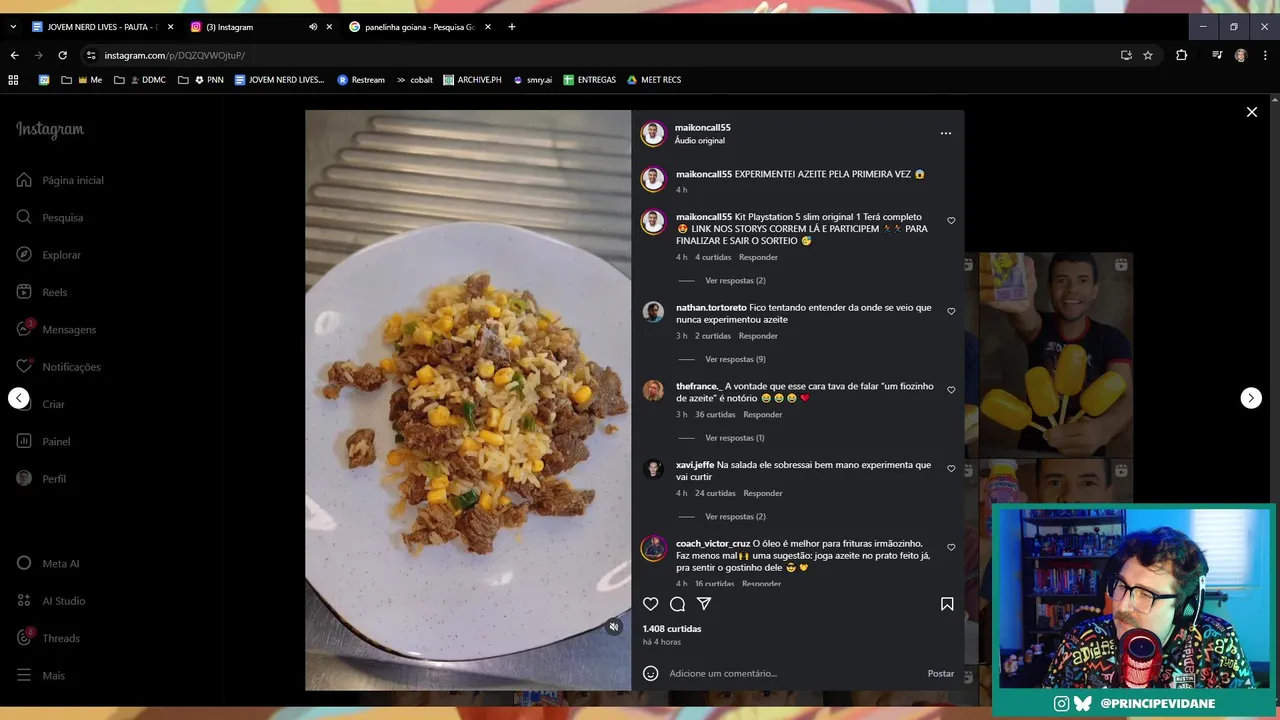Switch to the JOVEM NERD LIVES tab
Screen dimensions: 1280x720
[102, 27]
